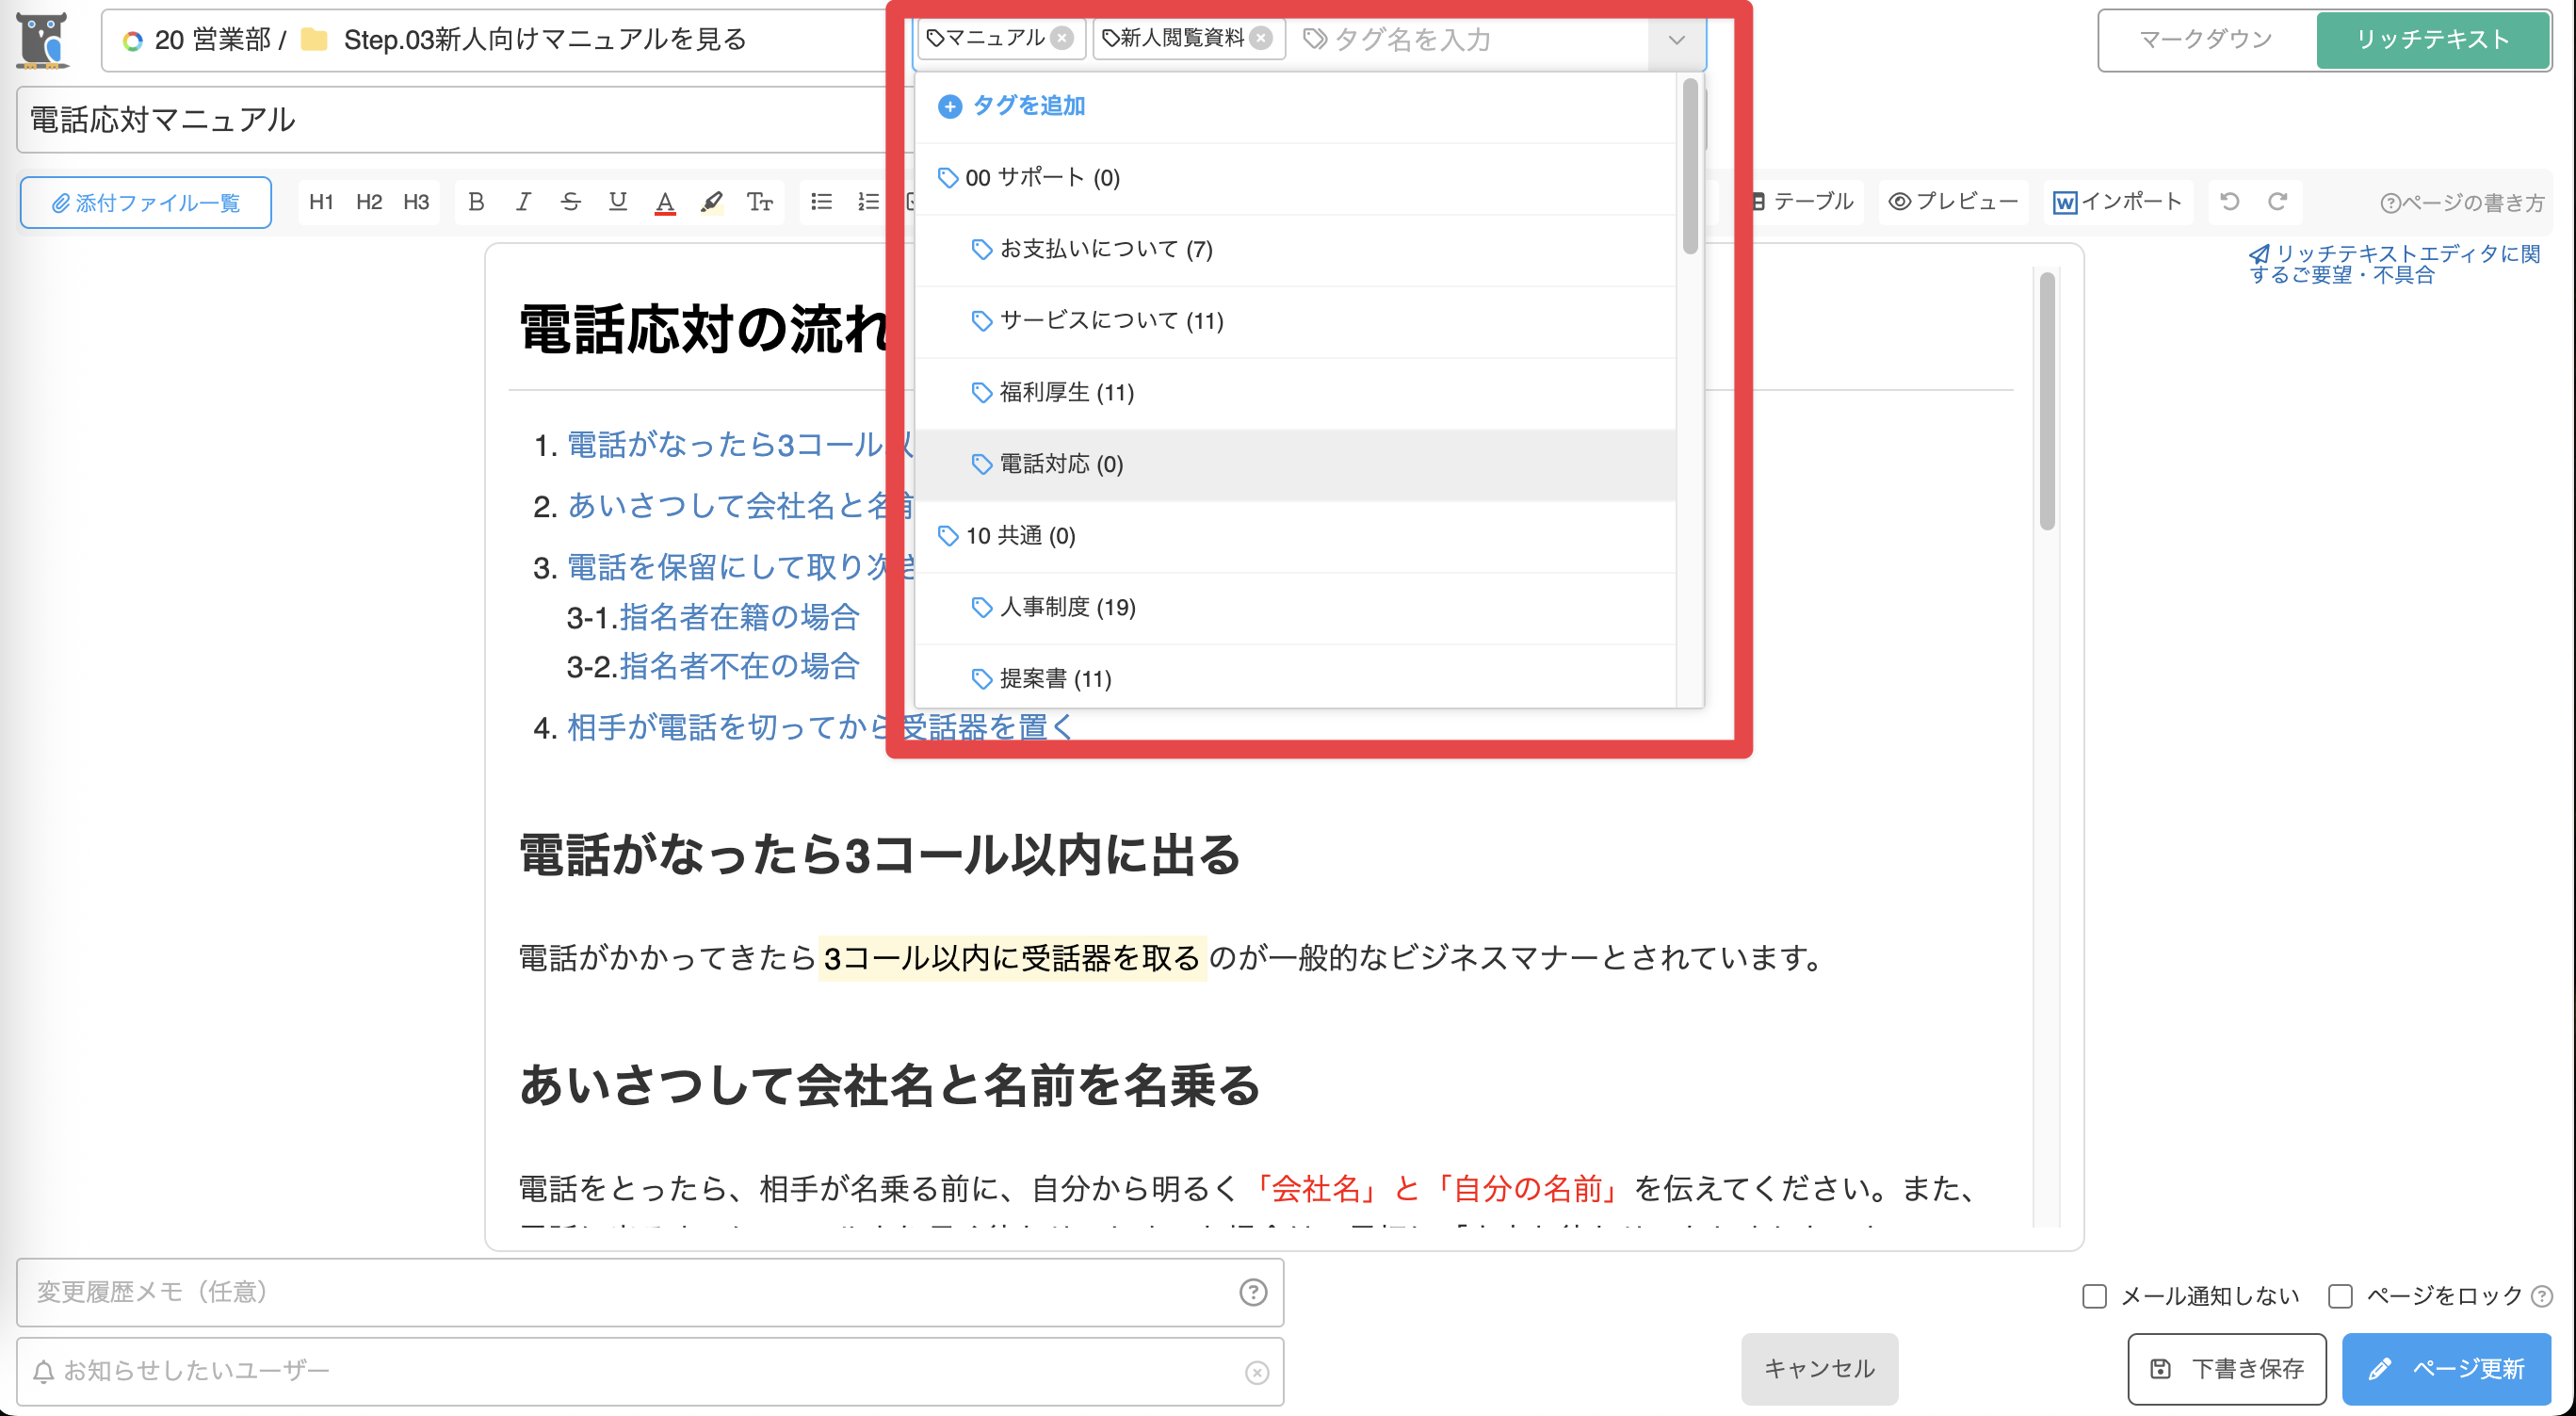Apply italic formatting

[x=523, y=201]
